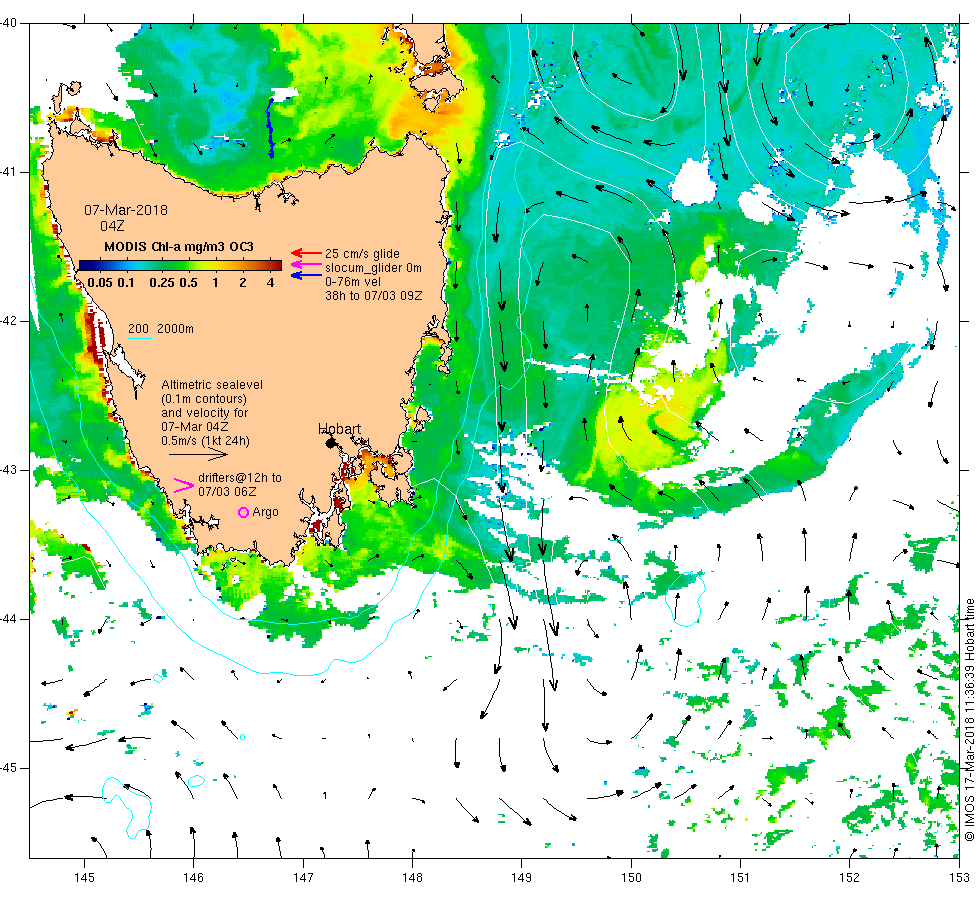Click the '2000m' depth contour label
This screenshot has width=980, height=900.
click(x=175, y=329)
